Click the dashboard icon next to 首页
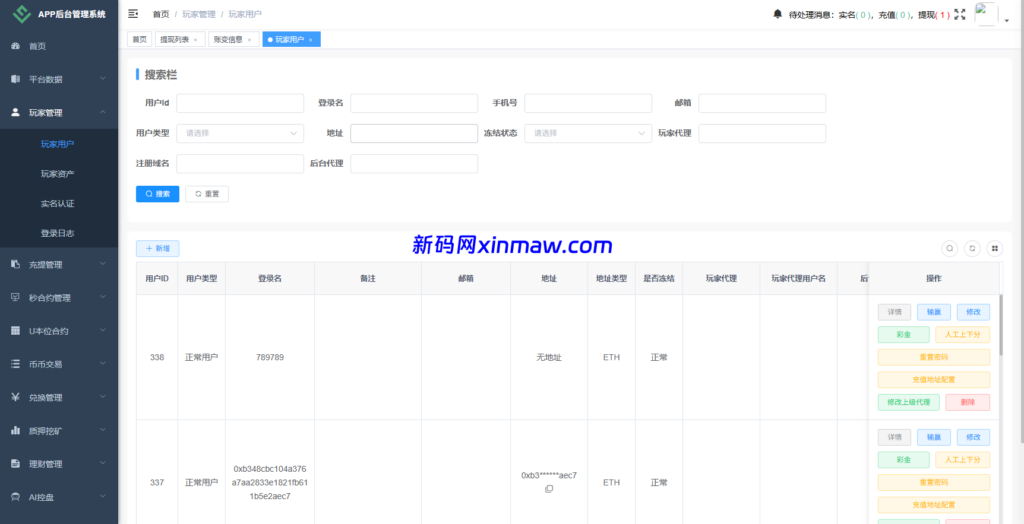This screenshot has width=1024, height=524. [x=16, y=46]
